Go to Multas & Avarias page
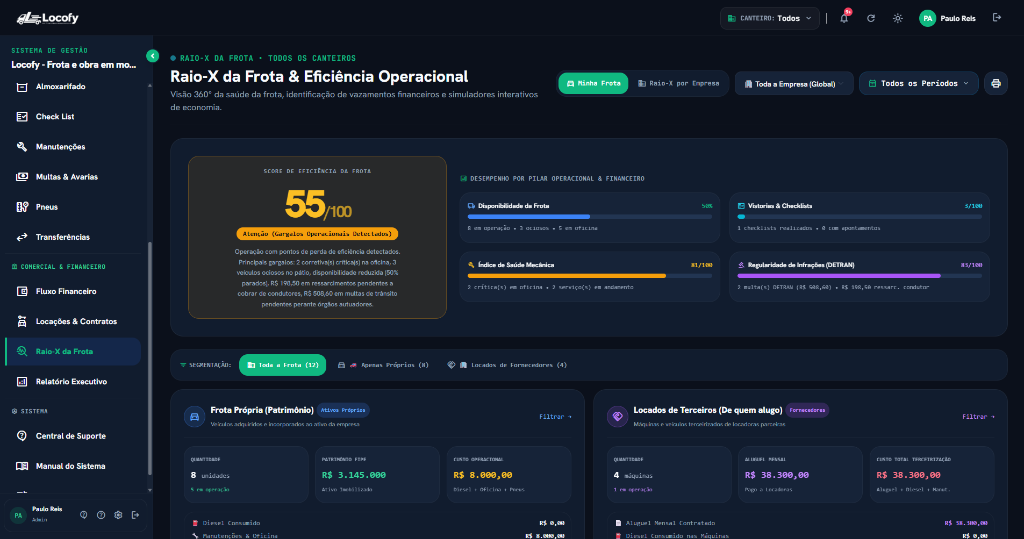Image resolution: width=1024 pixels, height=539 pixels. click(73, 176)
